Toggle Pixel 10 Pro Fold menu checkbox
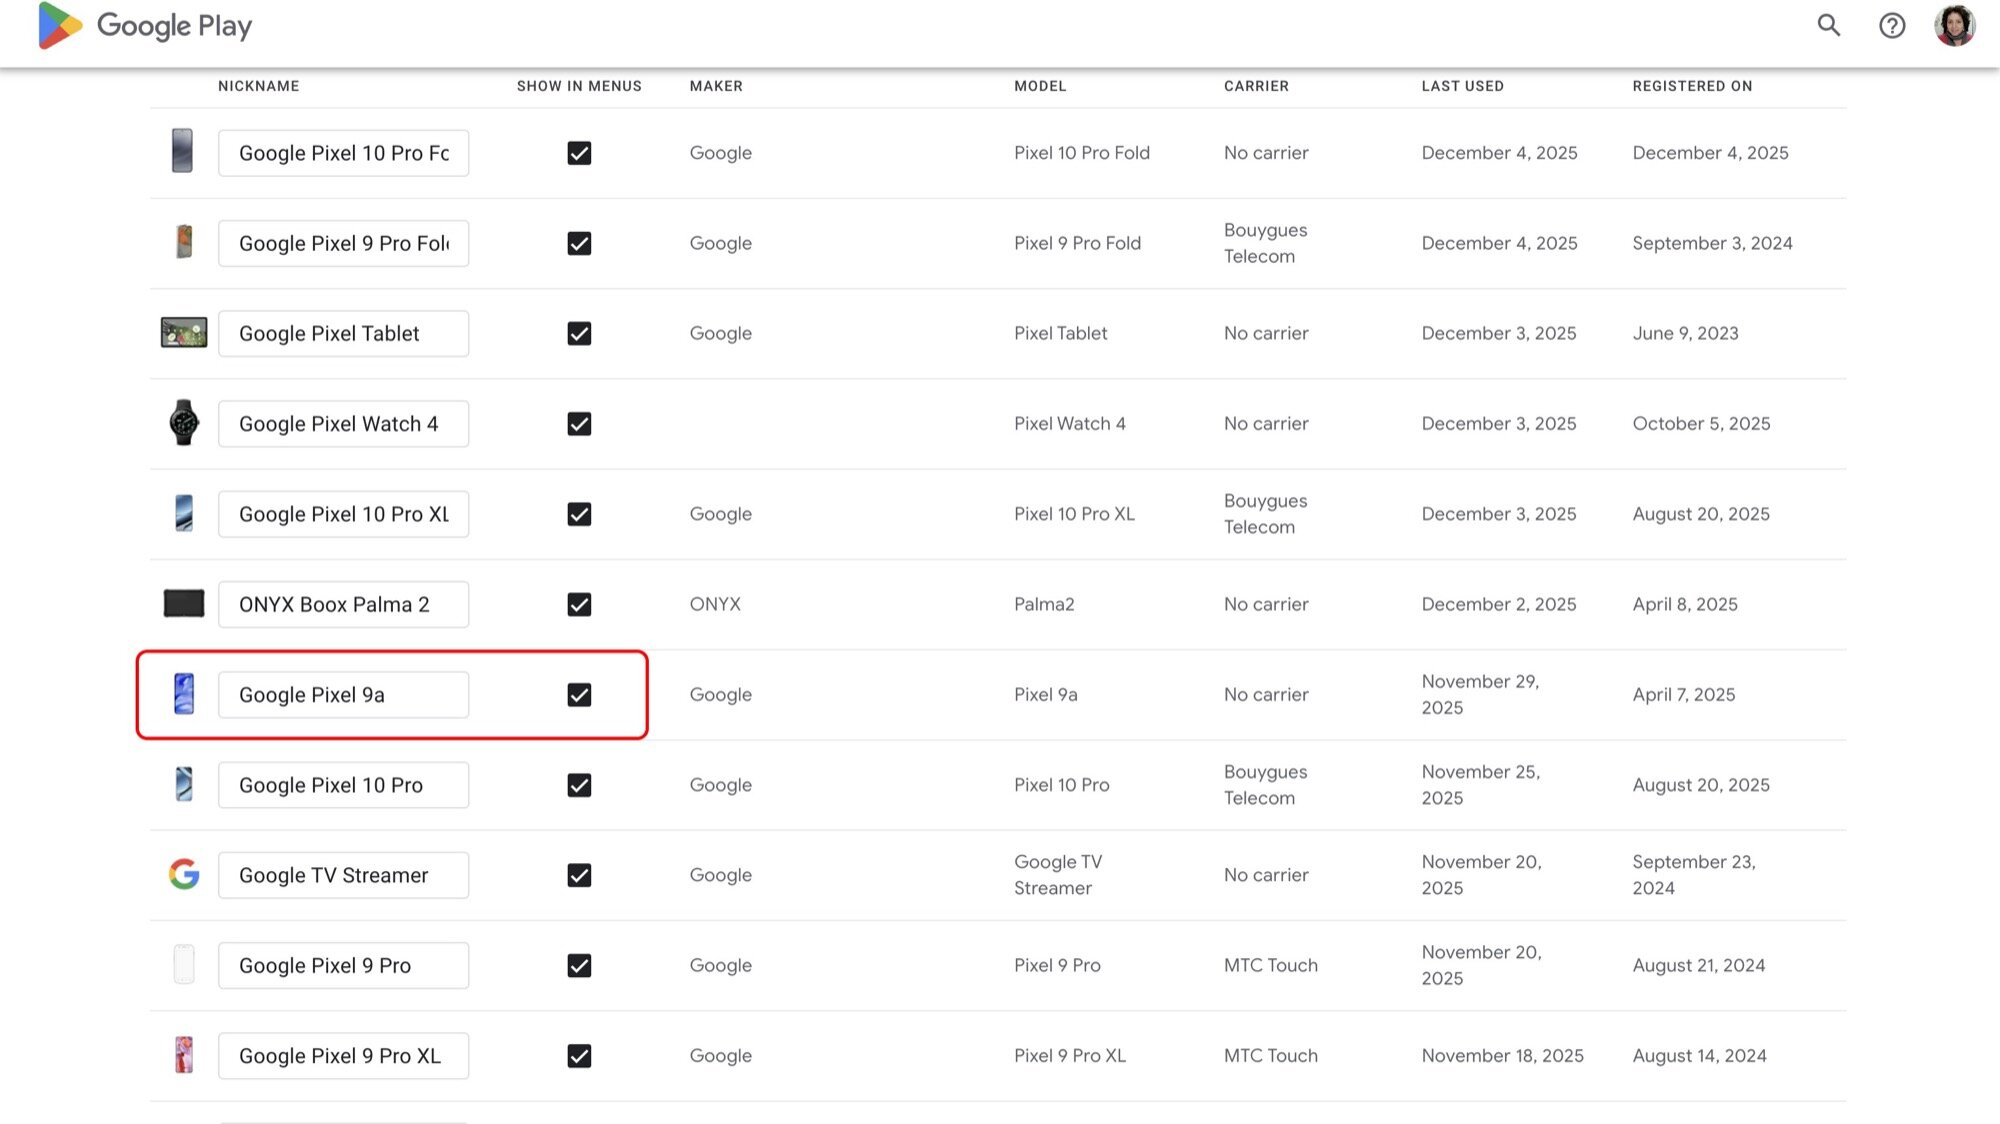This screenshot has height=1124, width=2000. tap(579, 153)
